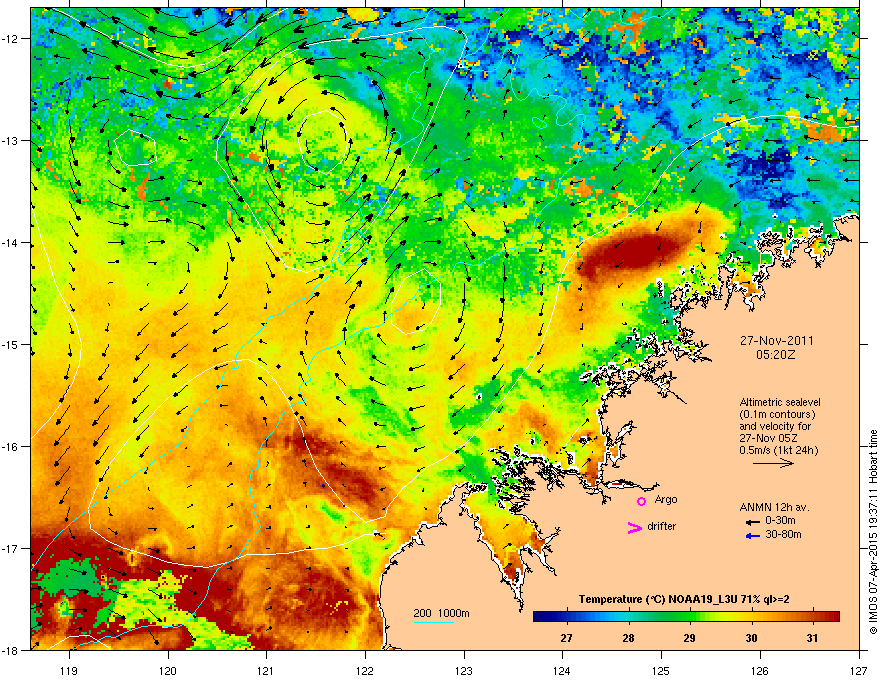Click the 'drifter' legend label
The image size is (880, 680).
click(x=661, y=526)
